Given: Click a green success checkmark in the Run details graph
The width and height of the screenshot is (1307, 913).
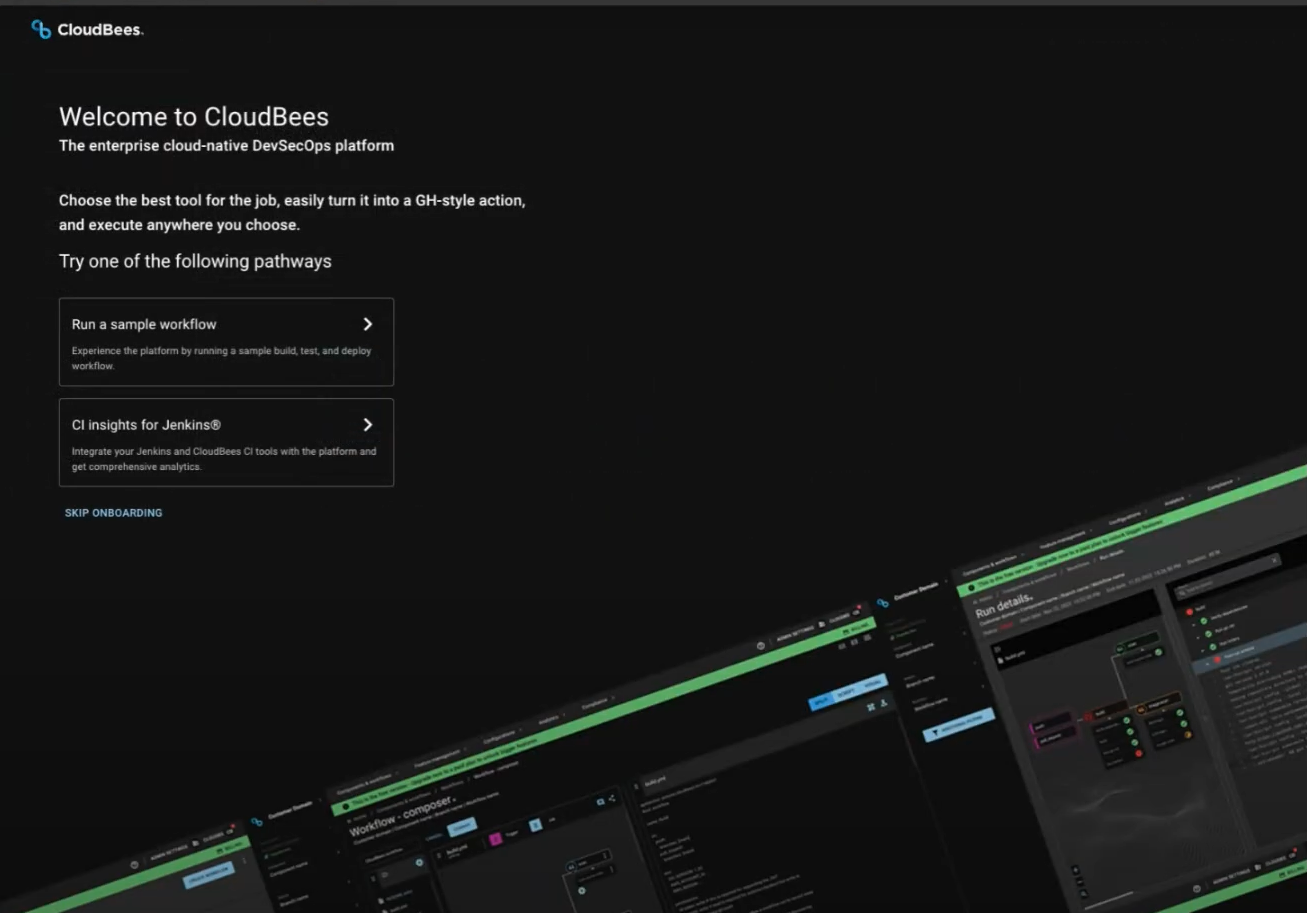Looking at the screenshot, I should [1127, 719].
